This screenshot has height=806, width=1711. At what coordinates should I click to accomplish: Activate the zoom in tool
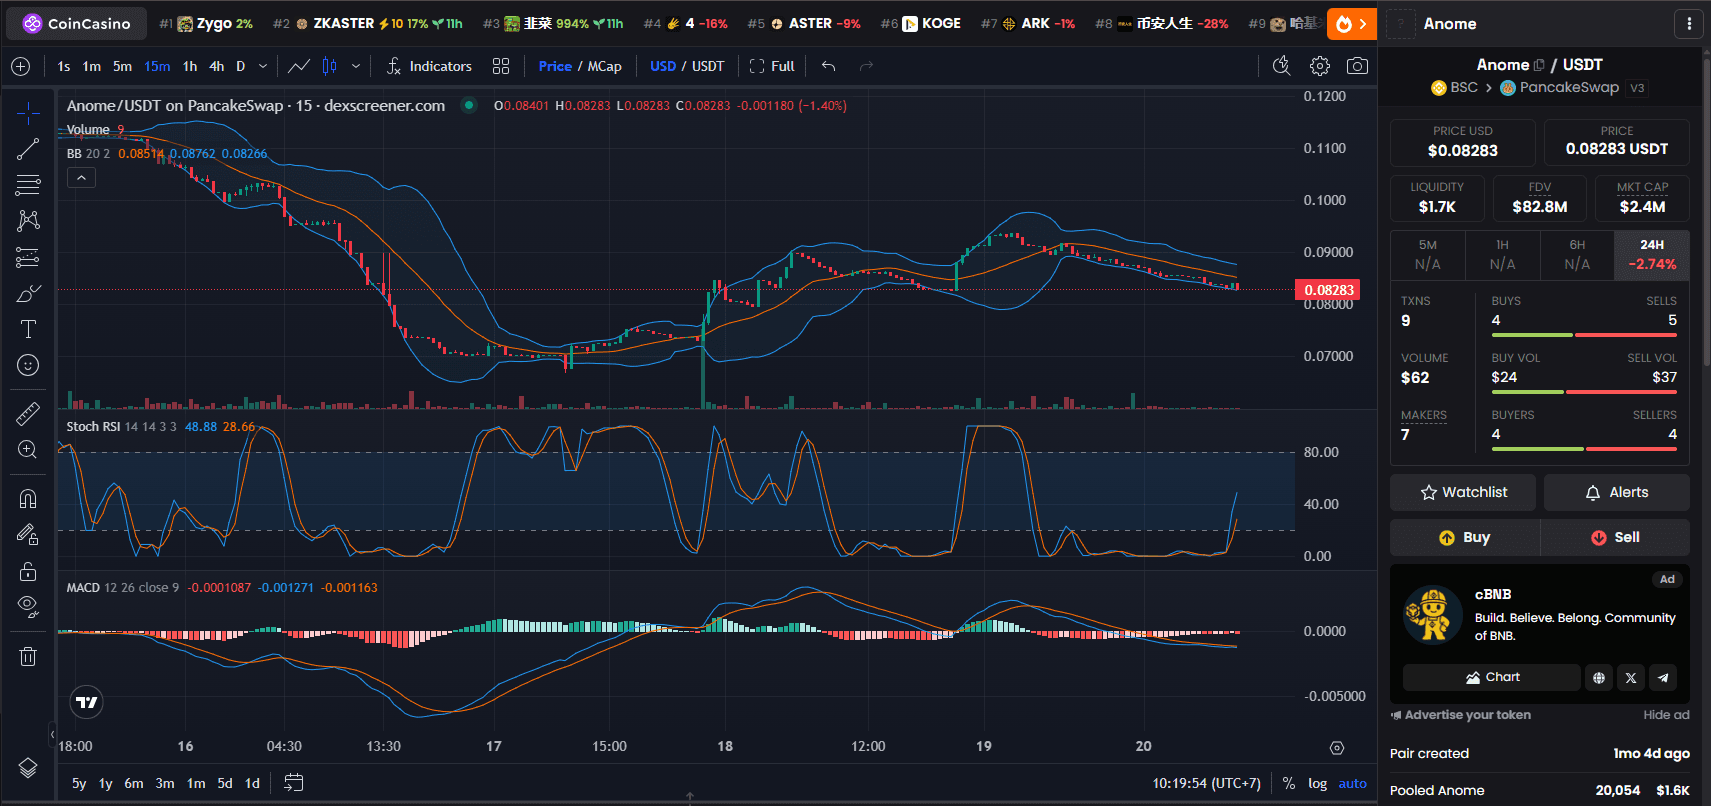tap(28, 450)
